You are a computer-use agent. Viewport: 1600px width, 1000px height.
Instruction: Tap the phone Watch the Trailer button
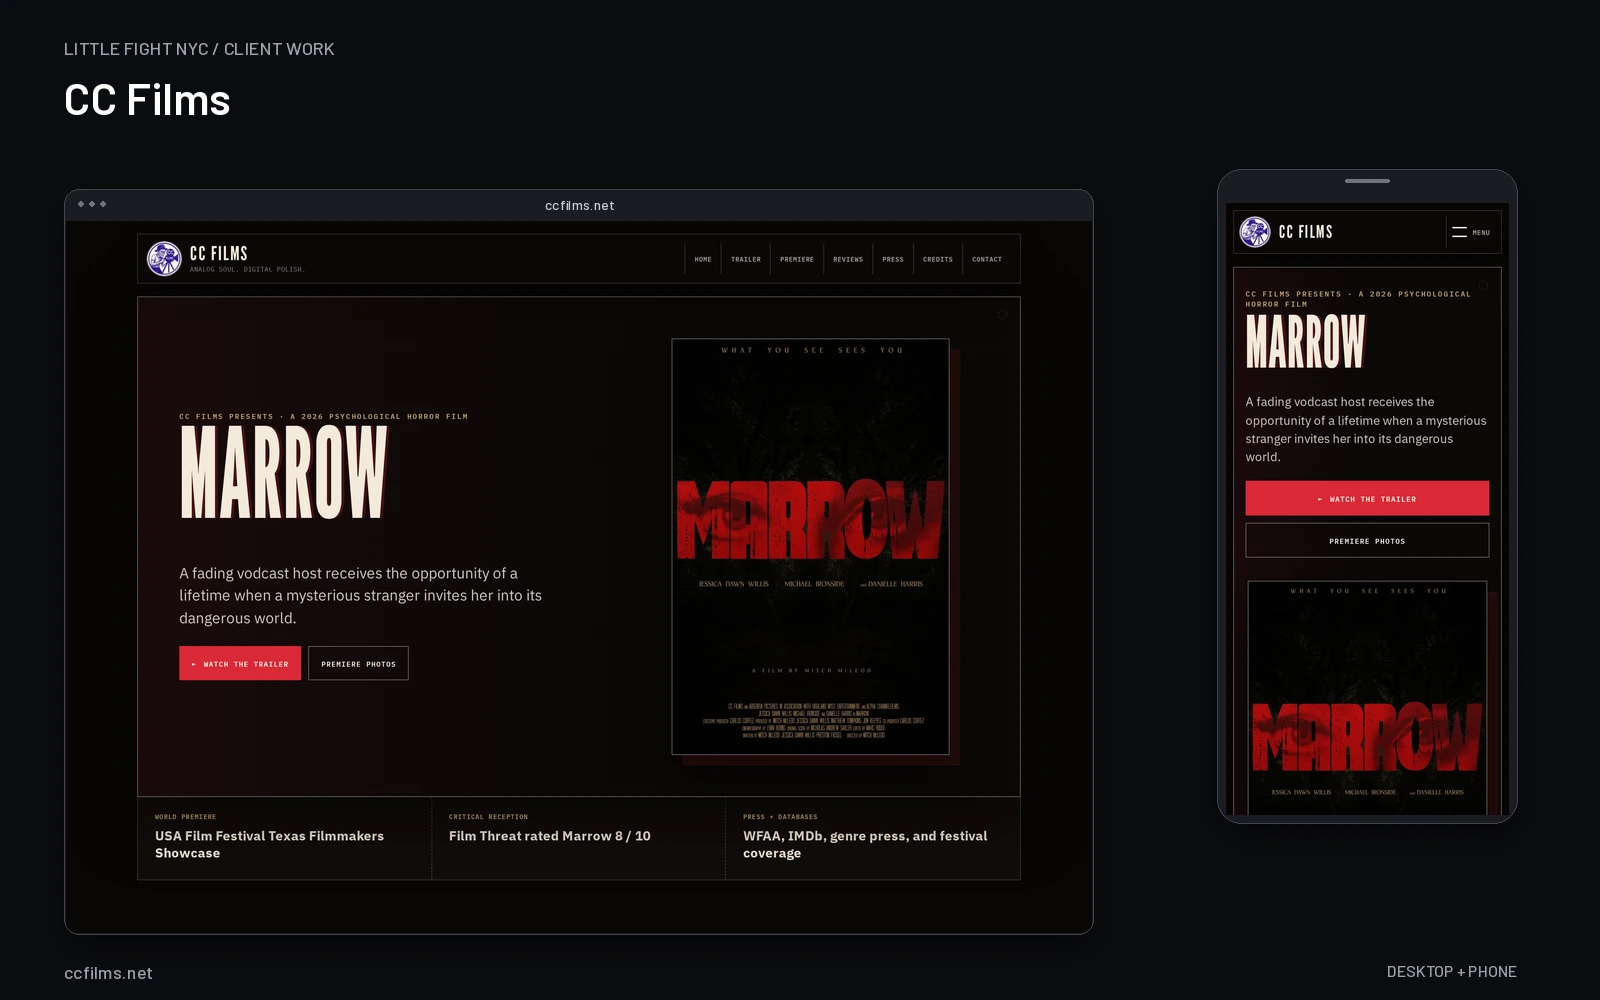point(1367,498)
